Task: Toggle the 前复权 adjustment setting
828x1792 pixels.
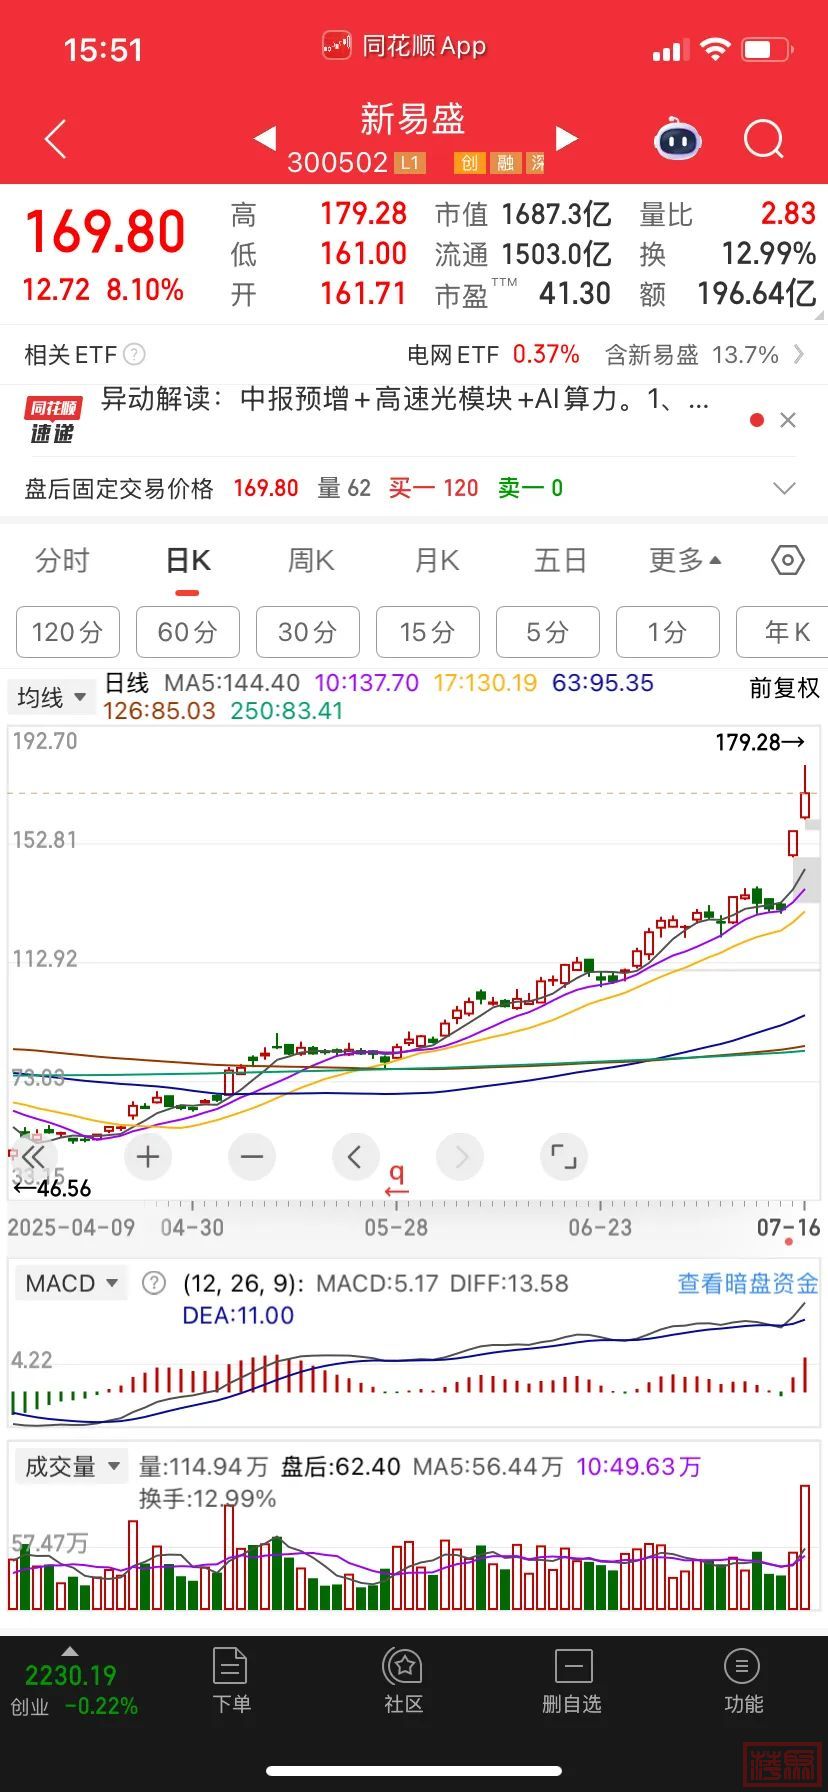Action: click(784, 688)
